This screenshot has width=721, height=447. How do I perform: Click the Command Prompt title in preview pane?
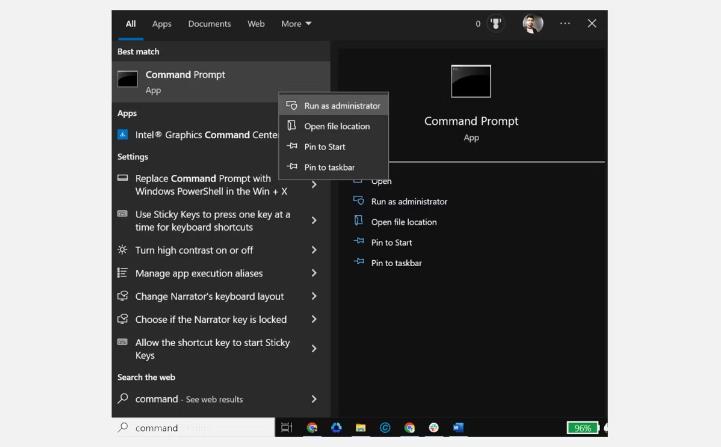(471, 121)
